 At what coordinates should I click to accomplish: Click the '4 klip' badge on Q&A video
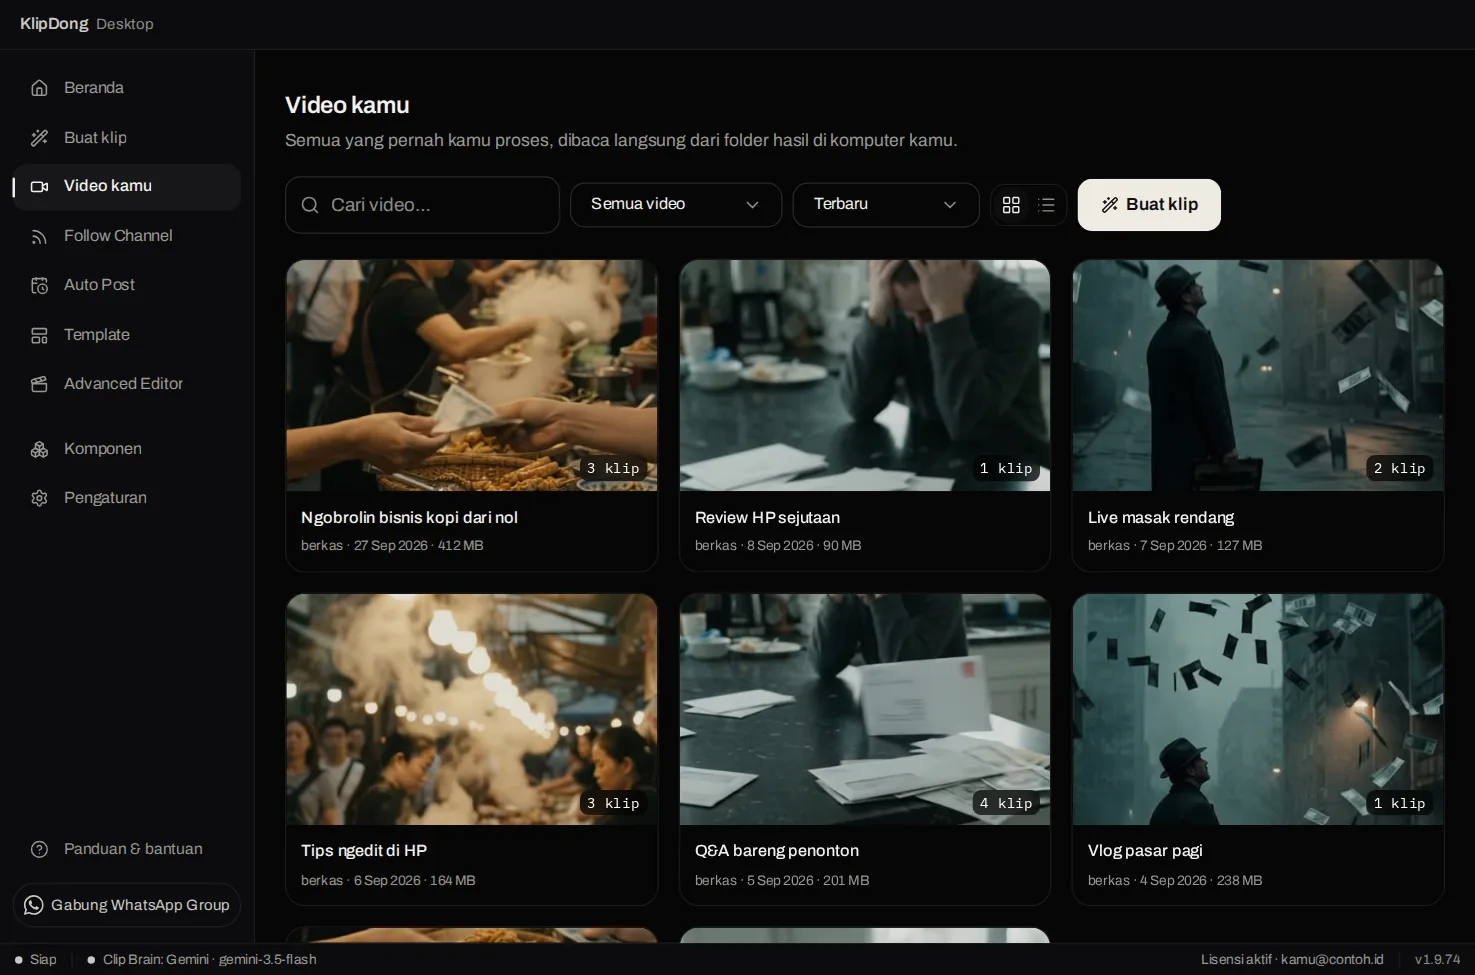(1006, 803)
